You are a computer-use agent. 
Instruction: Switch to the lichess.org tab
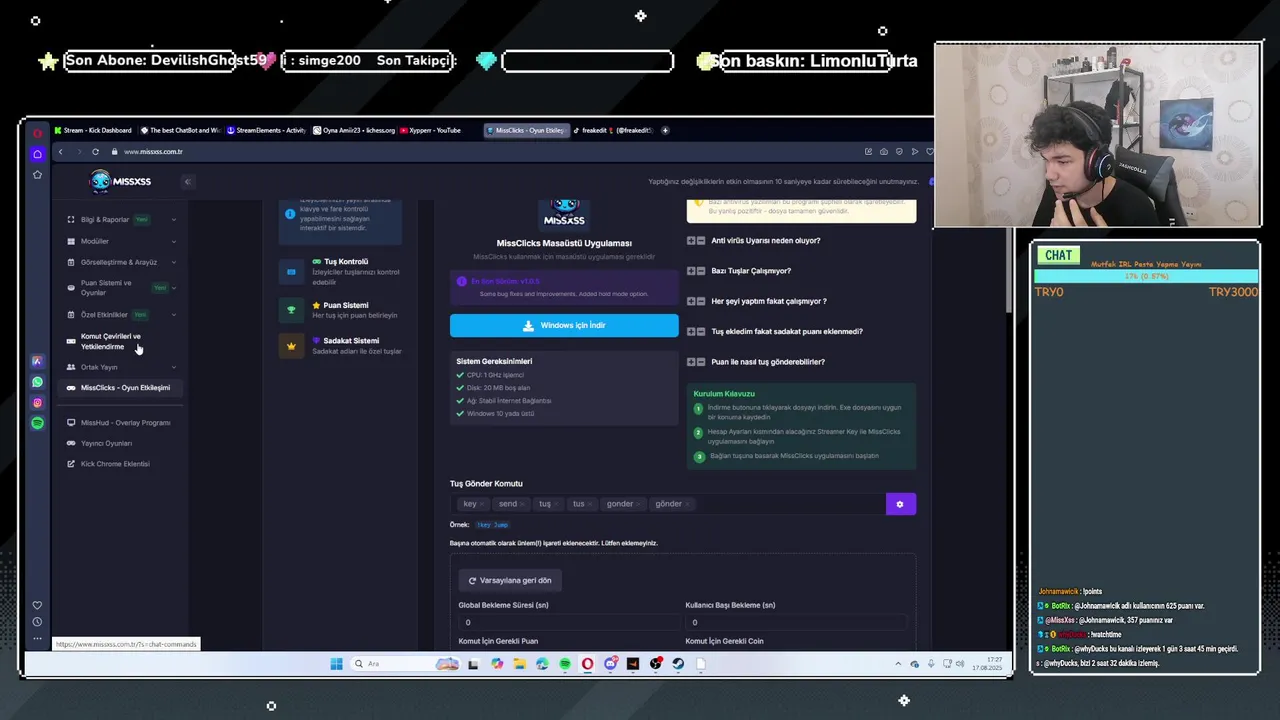click(354, 130)
